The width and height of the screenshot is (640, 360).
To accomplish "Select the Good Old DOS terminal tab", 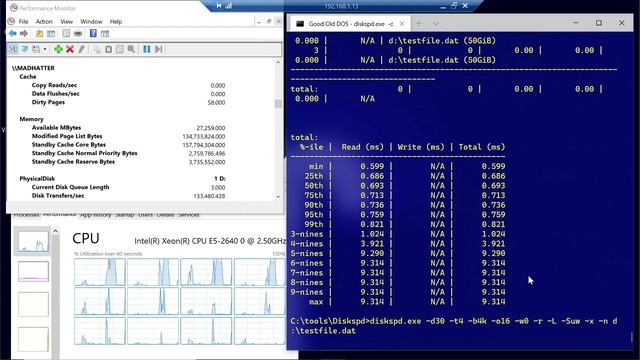I will coord(351,24).
